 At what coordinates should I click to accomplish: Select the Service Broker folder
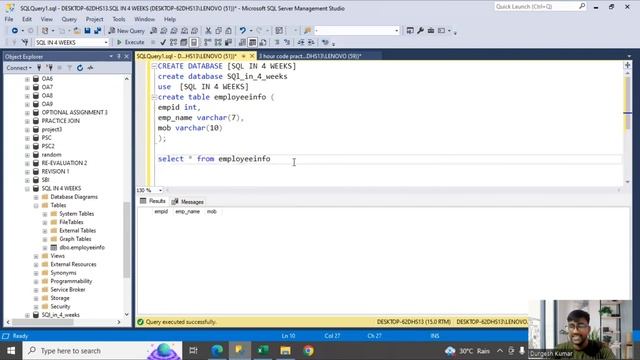coord(68,290)
